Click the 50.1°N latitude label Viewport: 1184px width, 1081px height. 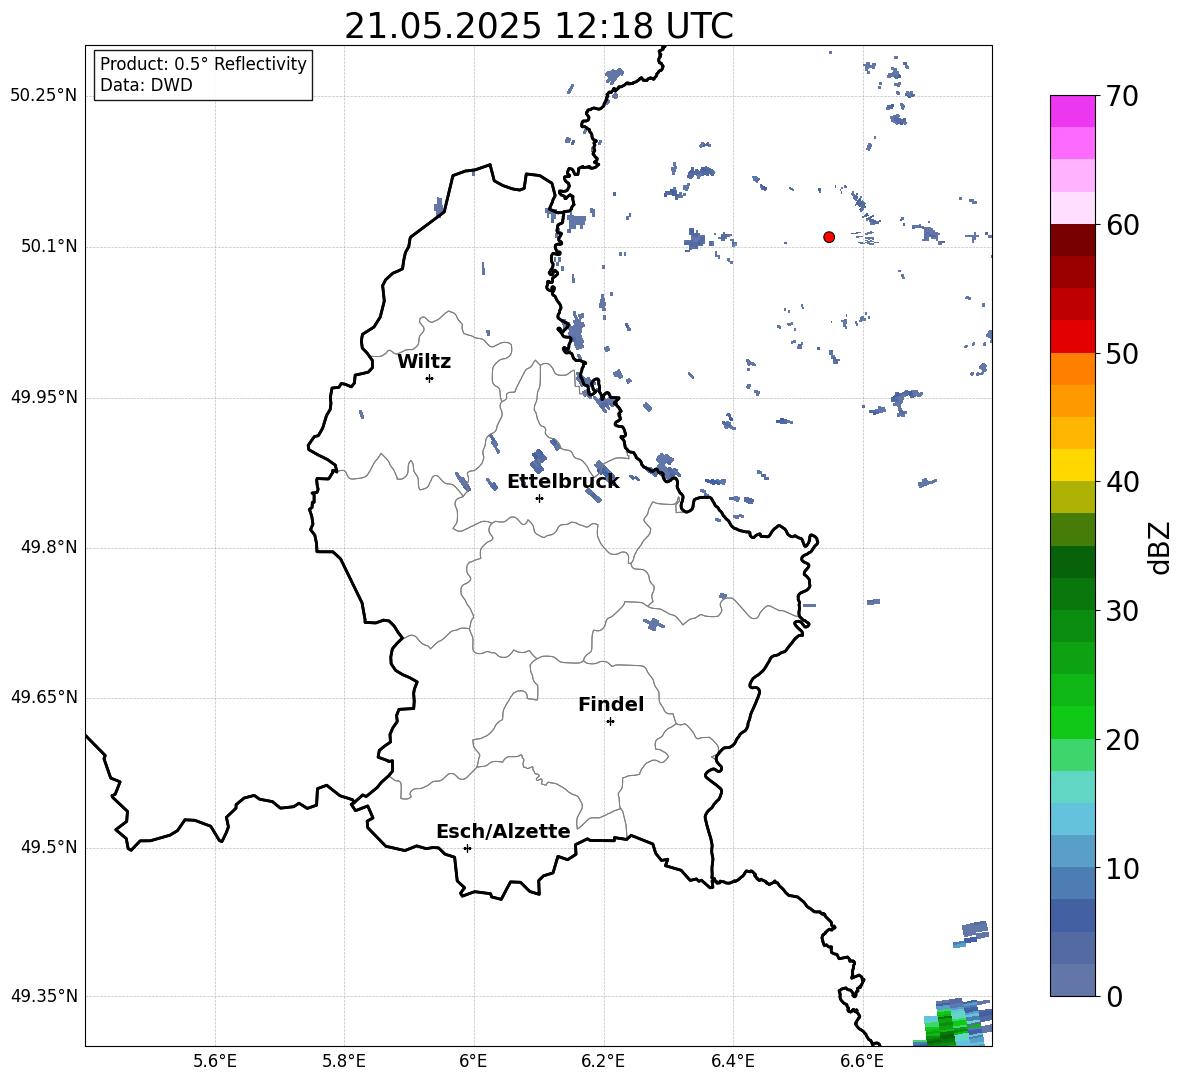(x=50, y=246)
